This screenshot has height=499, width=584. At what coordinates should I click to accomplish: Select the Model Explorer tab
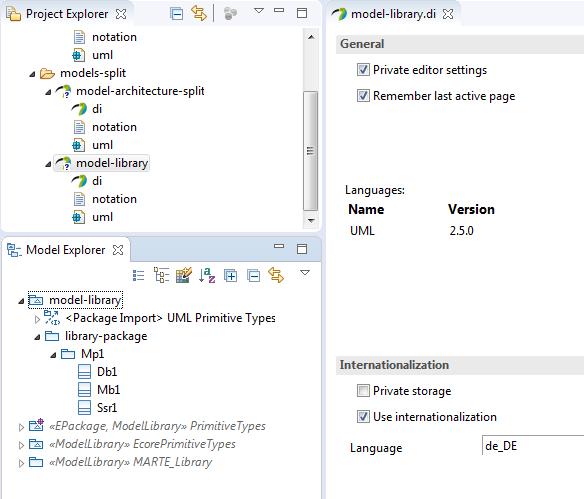[66, 250]
